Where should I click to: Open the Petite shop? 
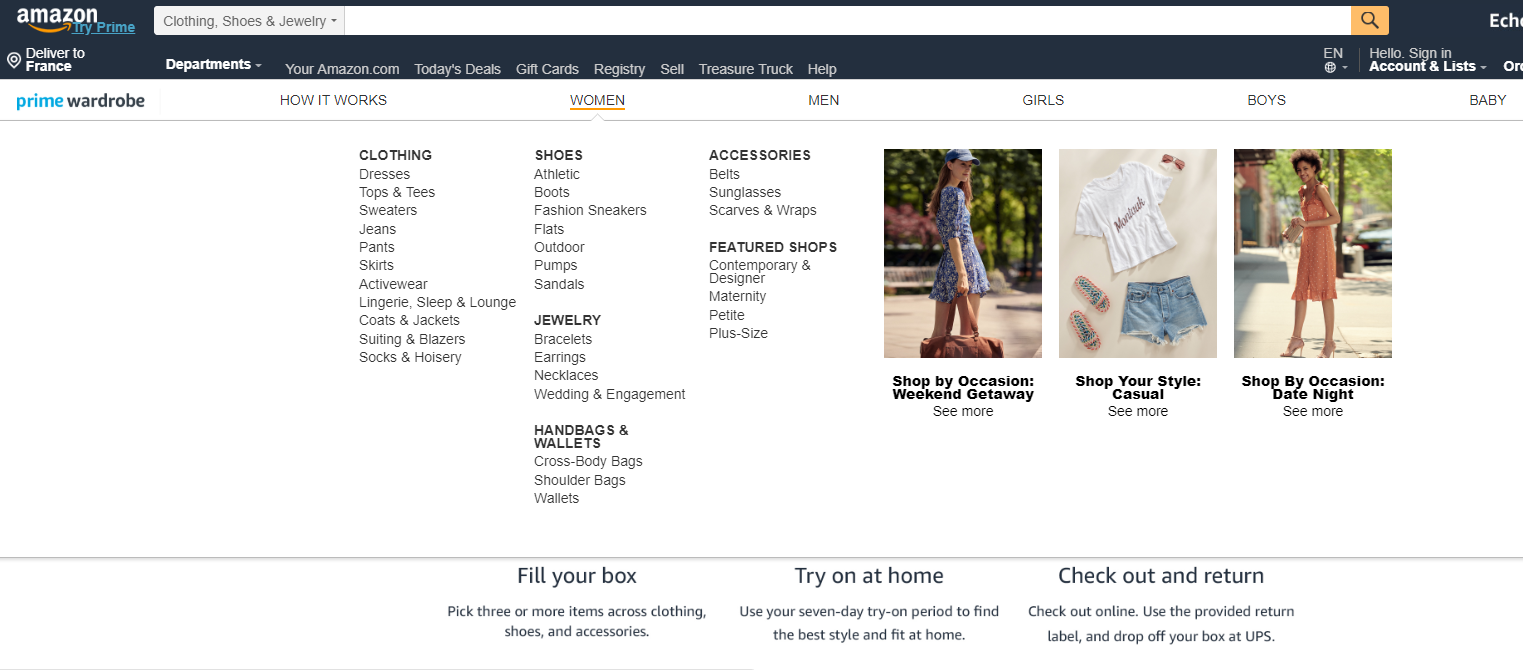click(727, 315)
